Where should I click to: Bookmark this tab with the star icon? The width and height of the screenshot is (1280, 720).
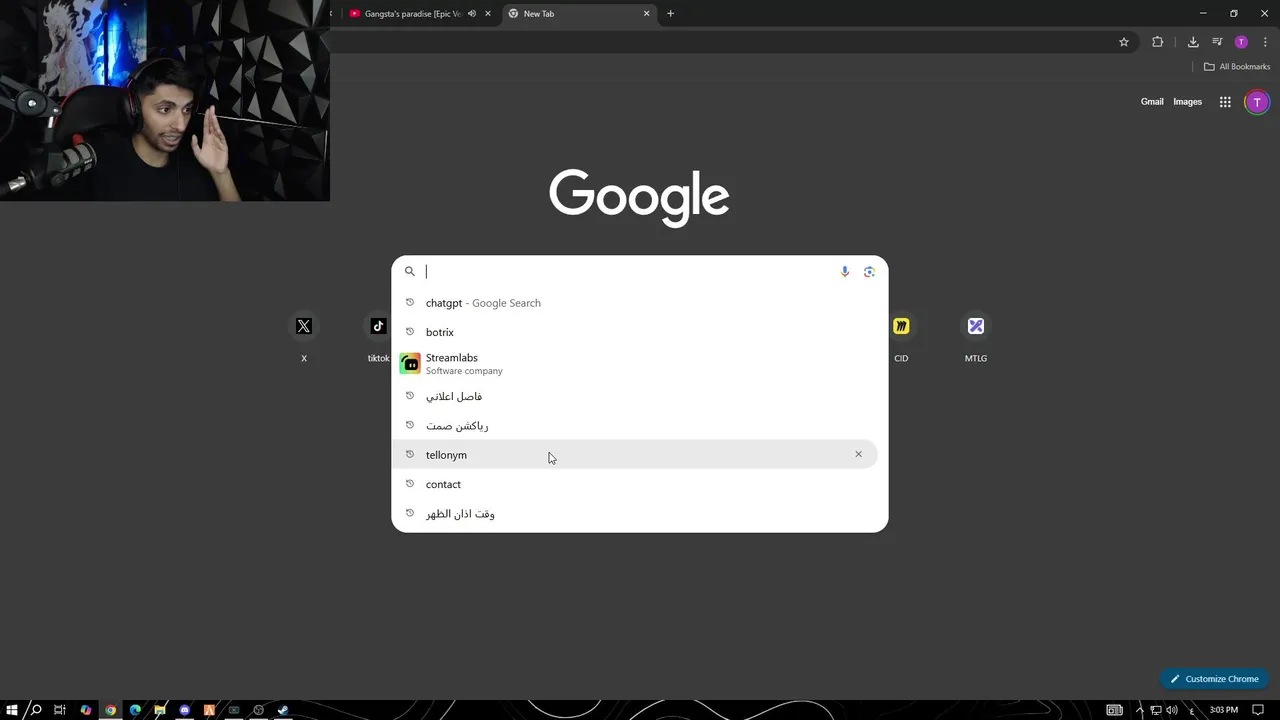coord(1124,42)
